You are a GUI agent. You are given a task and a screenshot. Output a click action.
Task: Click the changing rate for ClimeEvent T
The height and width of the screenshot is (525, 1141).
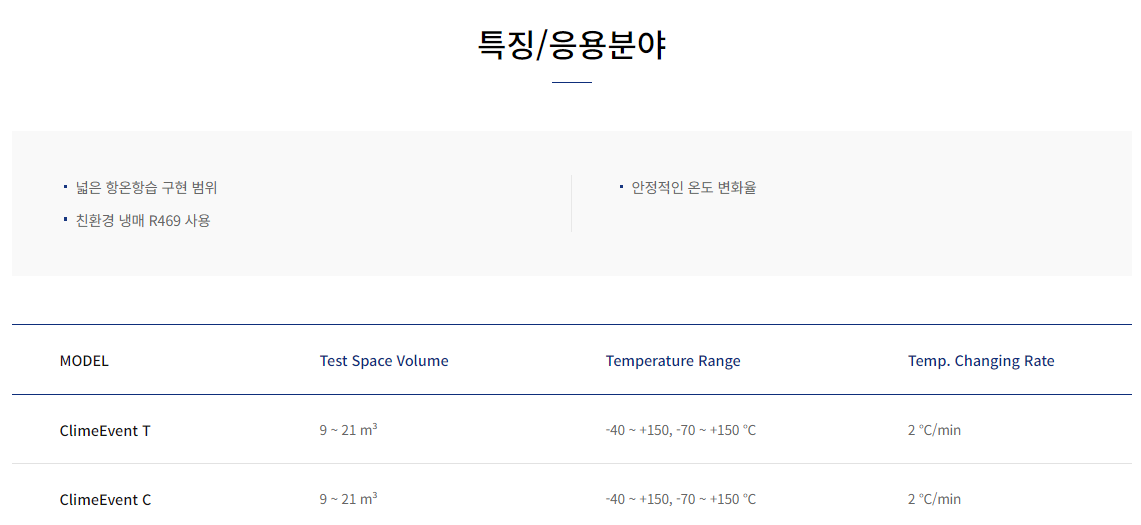click(x=934, y=430)
